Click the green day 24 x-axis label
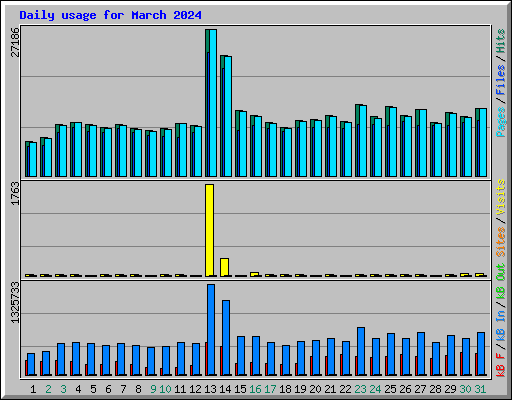512x400 pixels. pyautogui.click(x=375, y=389)
